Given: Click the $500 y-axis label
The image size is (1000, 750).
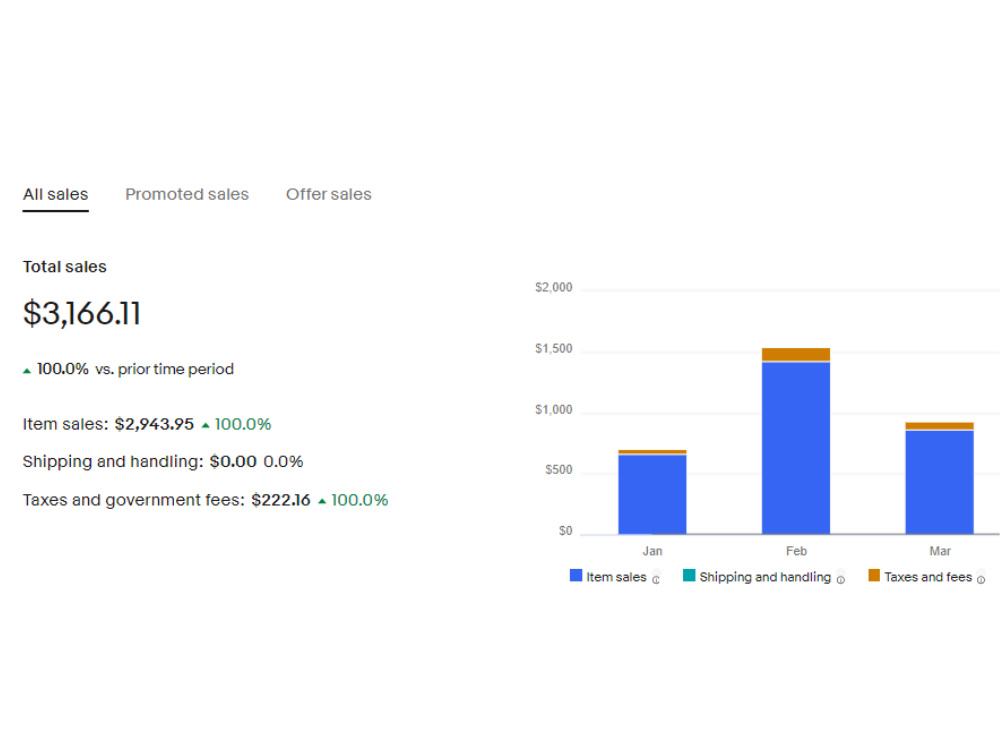Looking at the screenshot, I should (559, 470).
